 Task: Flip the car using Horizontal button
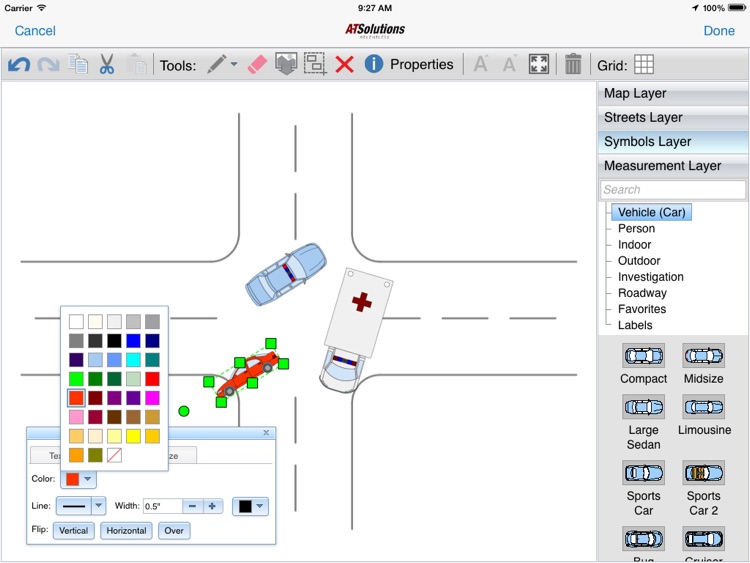point(126,531)
